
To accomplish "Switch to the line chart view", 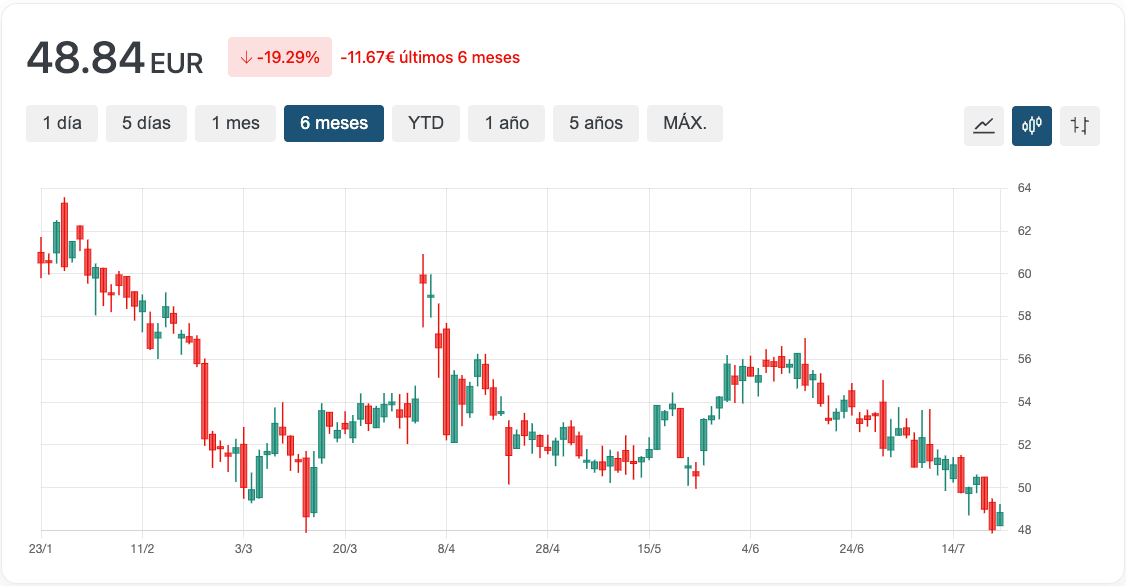I will click(x=984, y=126).
